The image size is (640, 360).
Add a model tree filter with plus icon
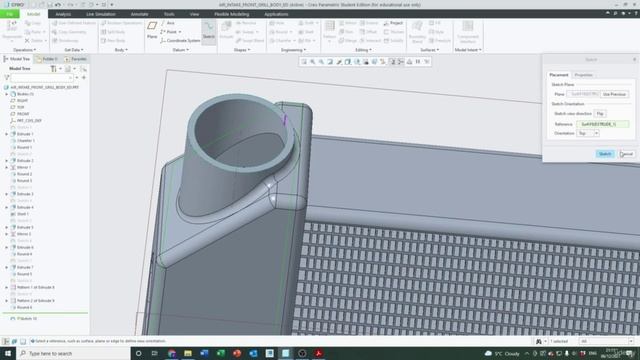(84, 78)
